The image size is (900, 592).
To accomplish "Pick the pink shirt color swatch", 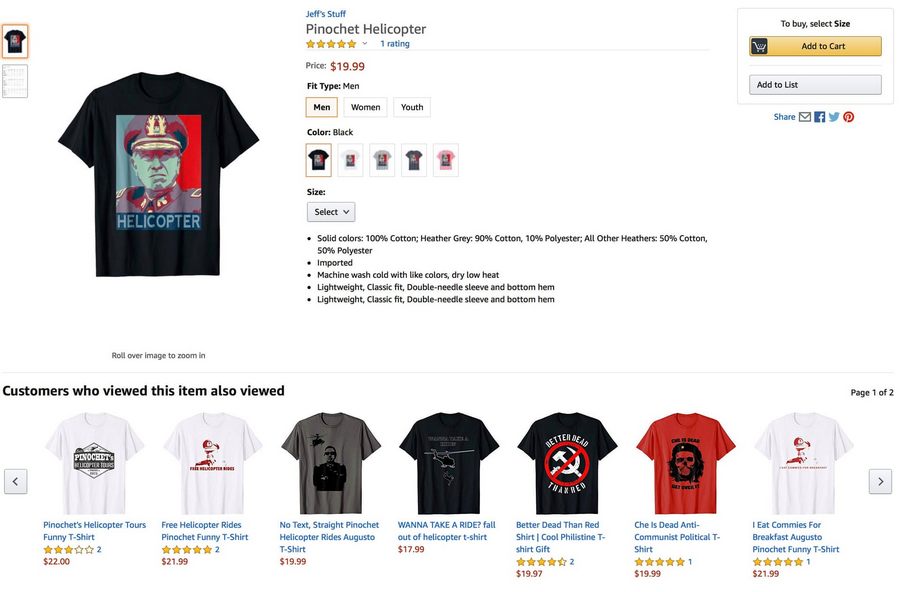I will 445,160.
